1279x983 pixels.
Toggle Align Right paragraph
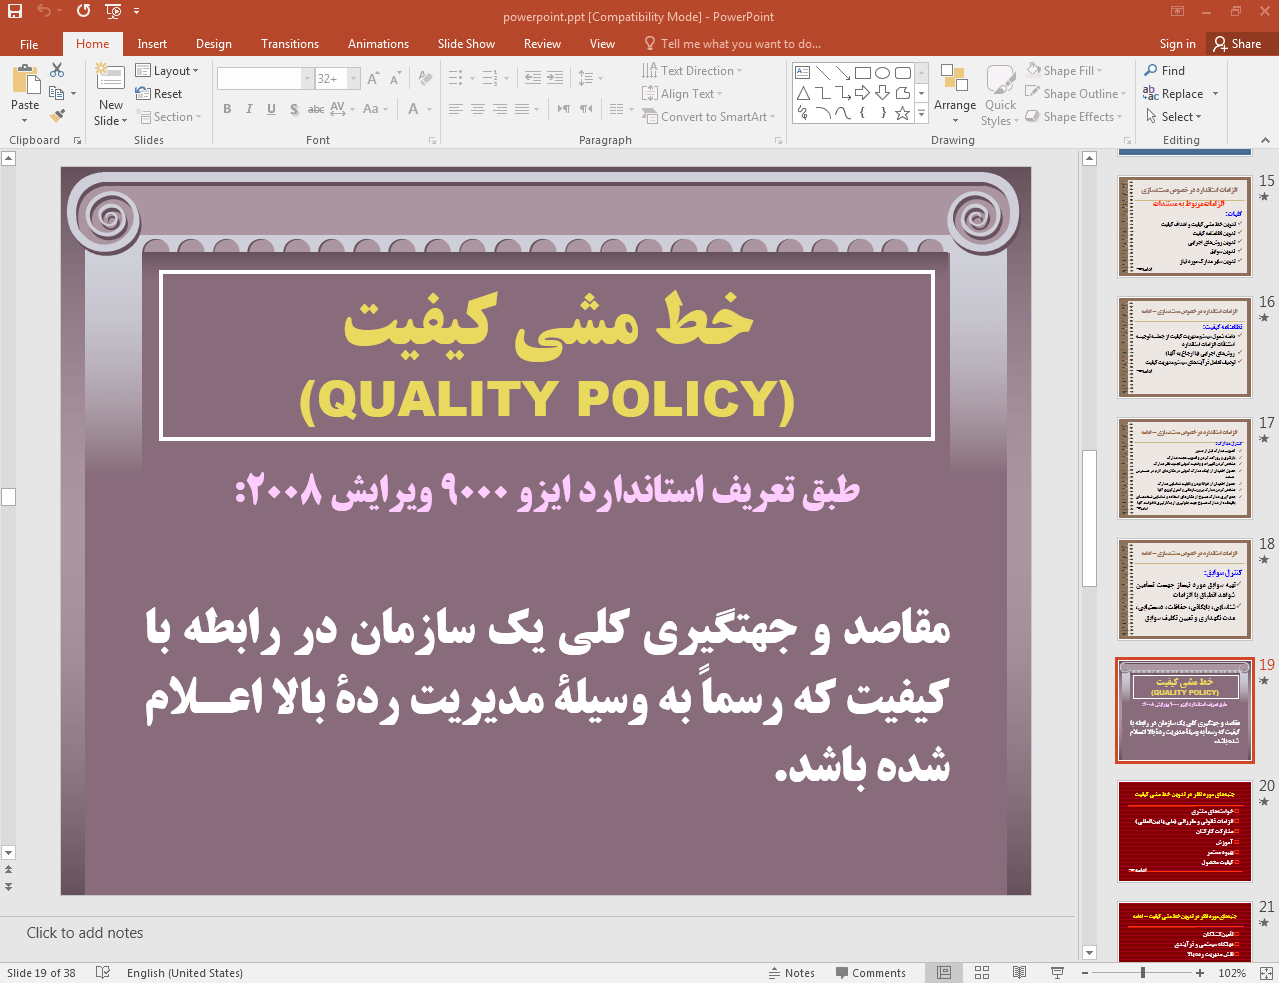[500, 109]
